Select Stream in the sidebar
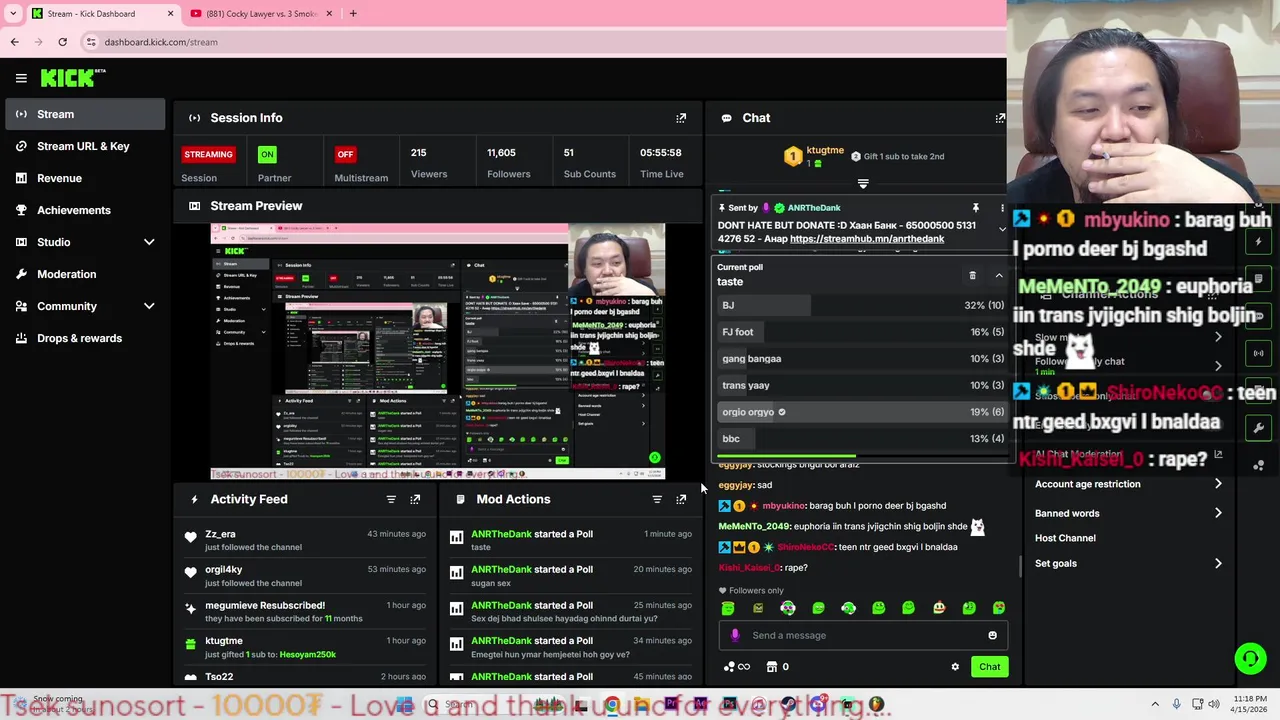 (85, 114)
